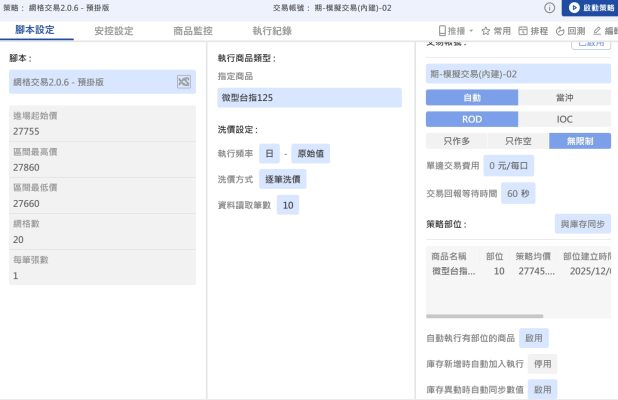
Task: Open 洗價方式 dropdown showing 逐筆洗價
Action: tap(283, 179)
